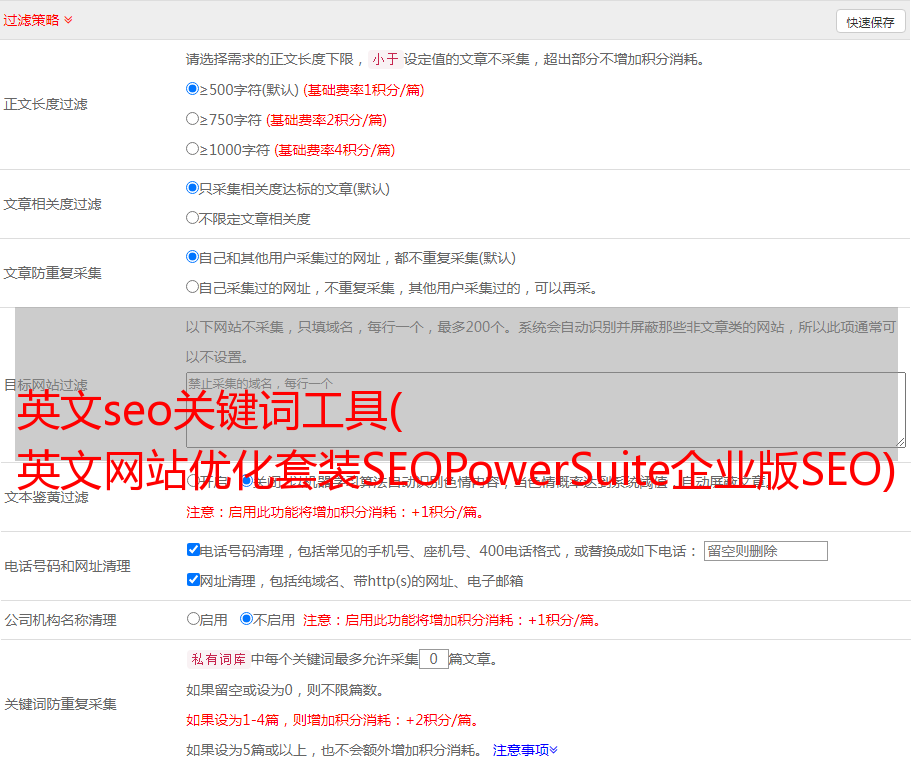Image resolution: width=912 pixels, height=768 pixels.
Task: Expand the 注意事项 link
Action: (525, 750)
